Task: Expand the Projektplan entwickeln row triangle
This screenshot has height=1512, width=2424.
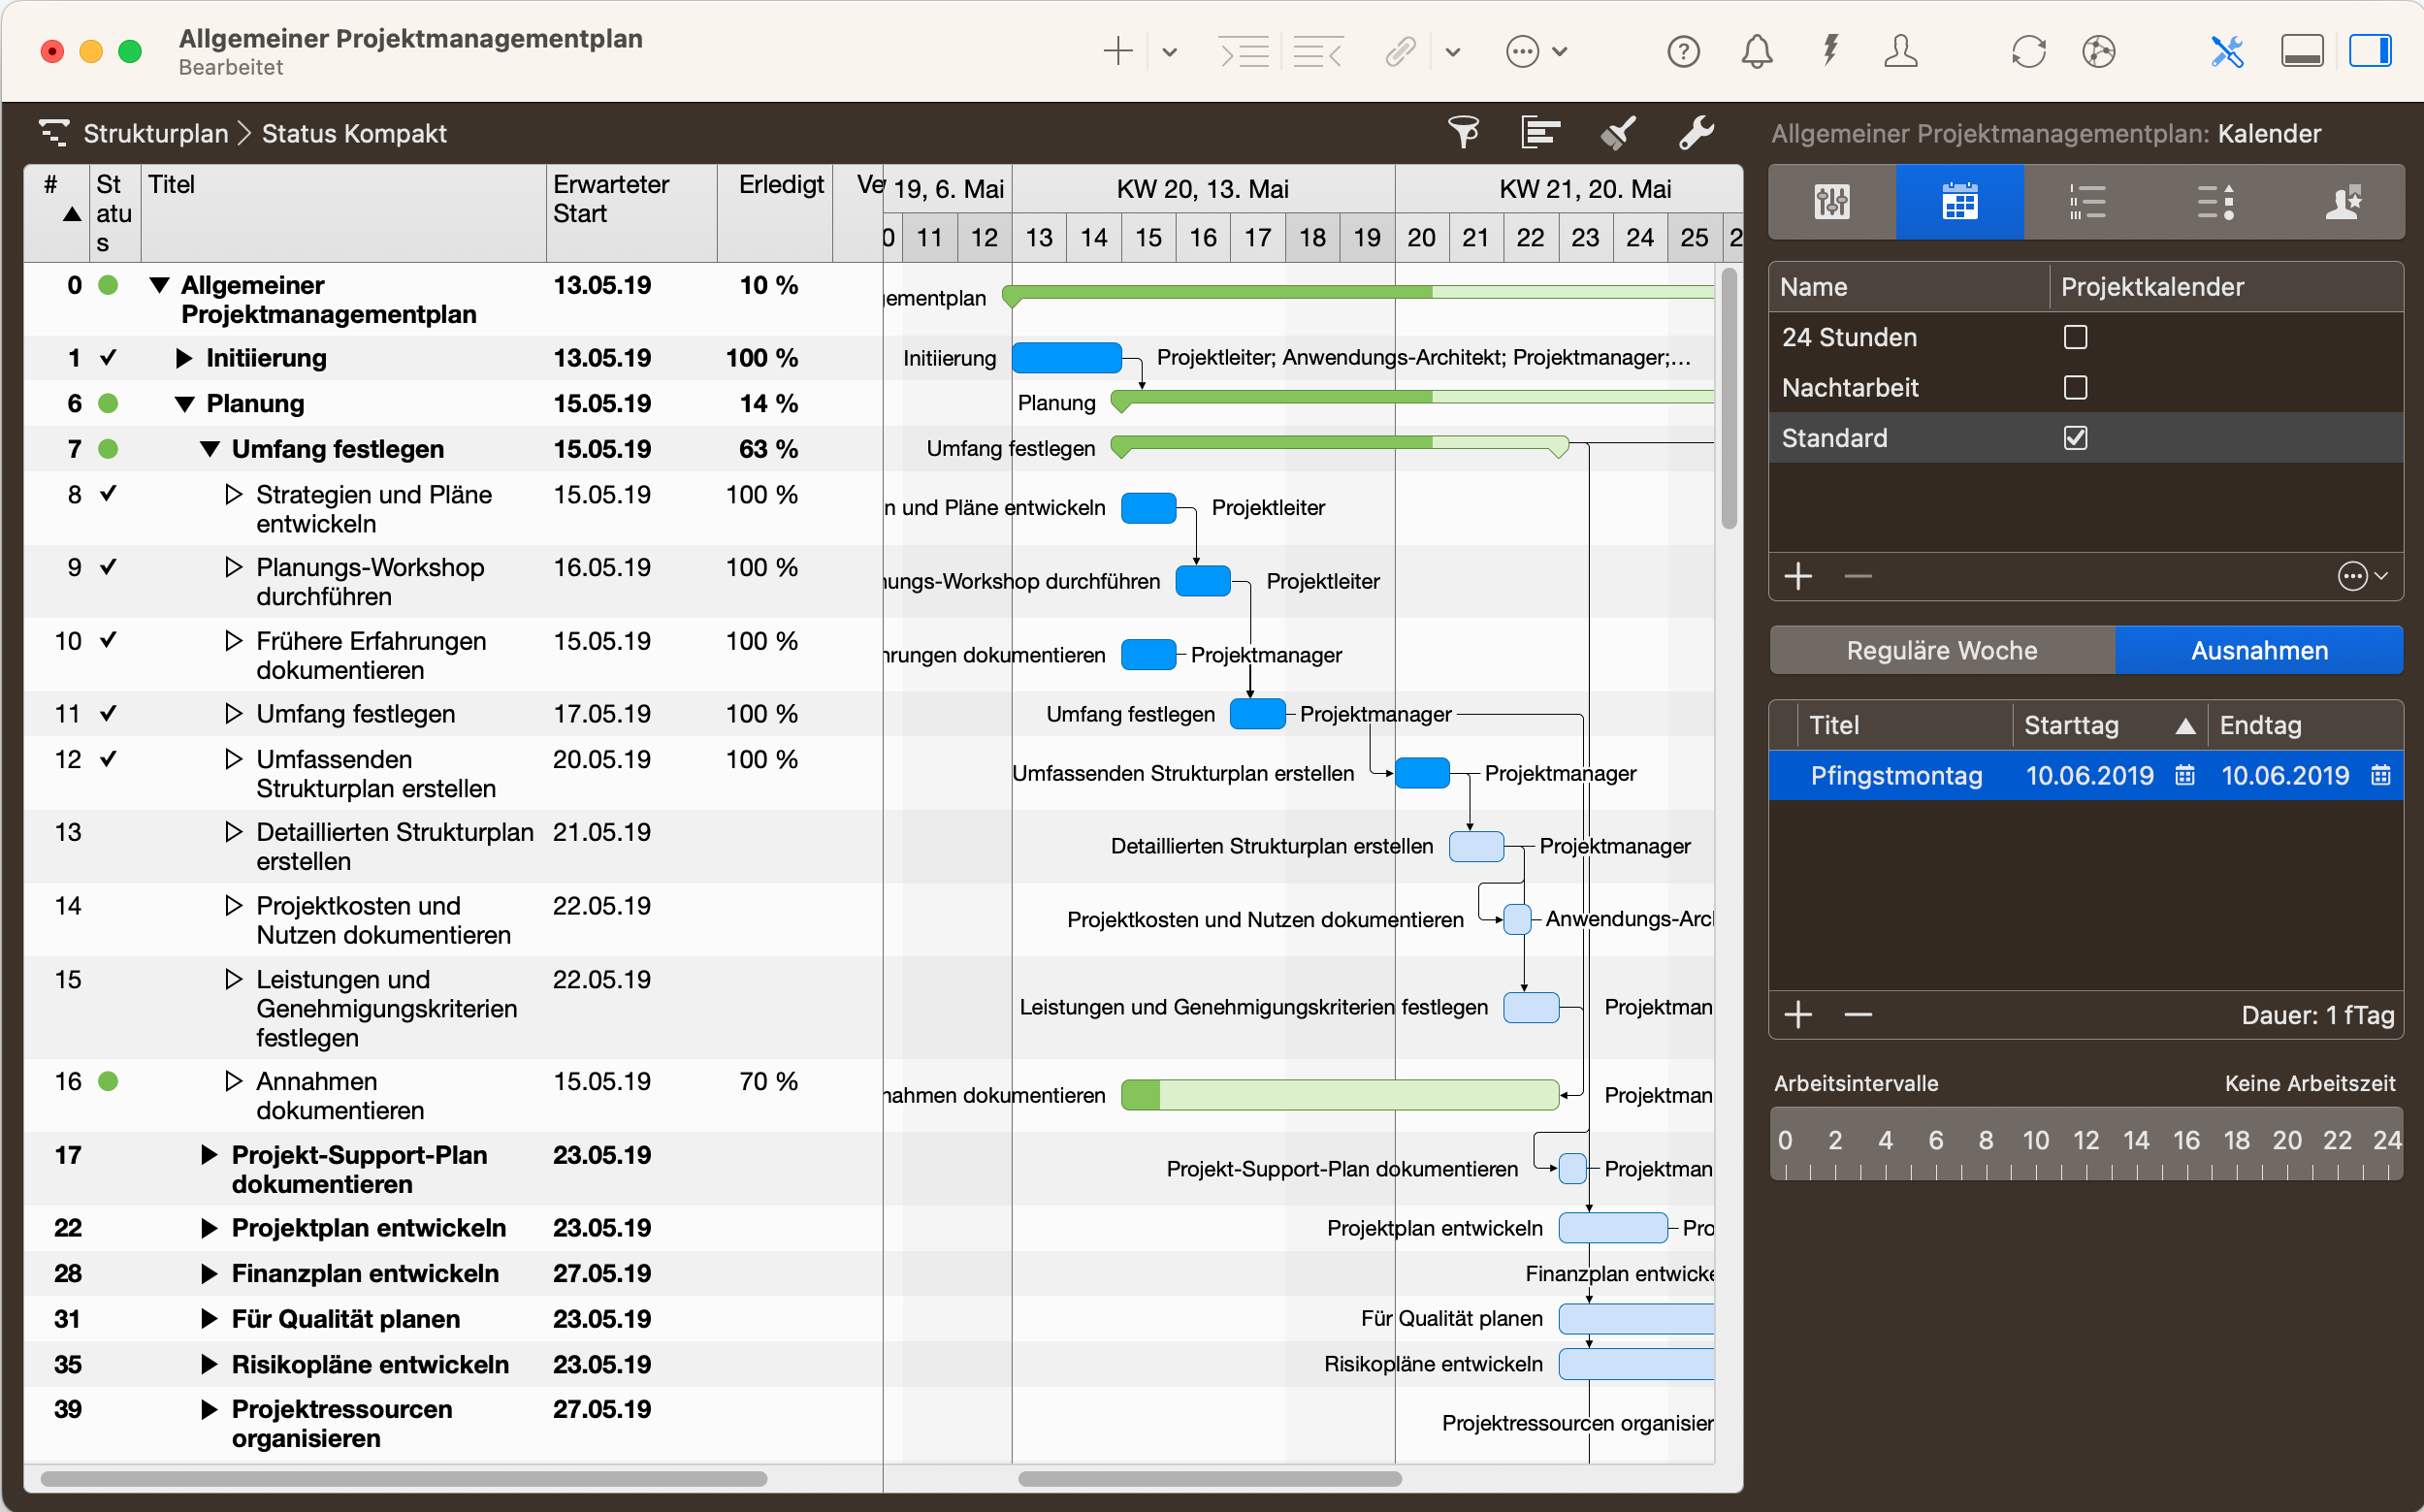Action: (209, 1227)
